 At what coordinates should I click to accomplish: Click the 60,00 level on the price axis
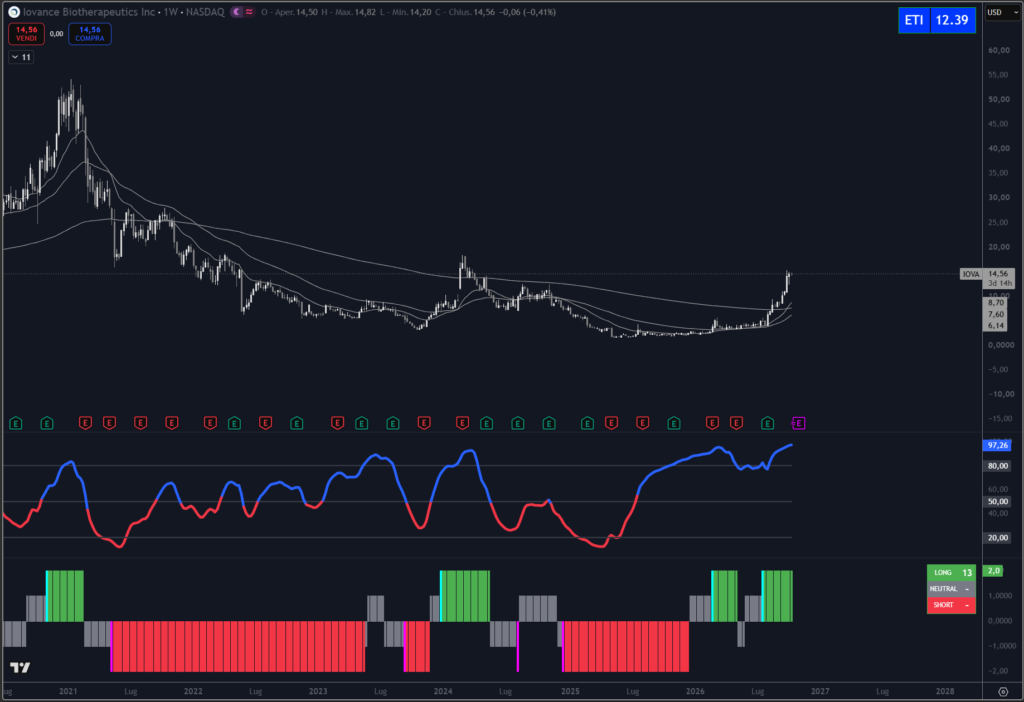pos(999,50)
